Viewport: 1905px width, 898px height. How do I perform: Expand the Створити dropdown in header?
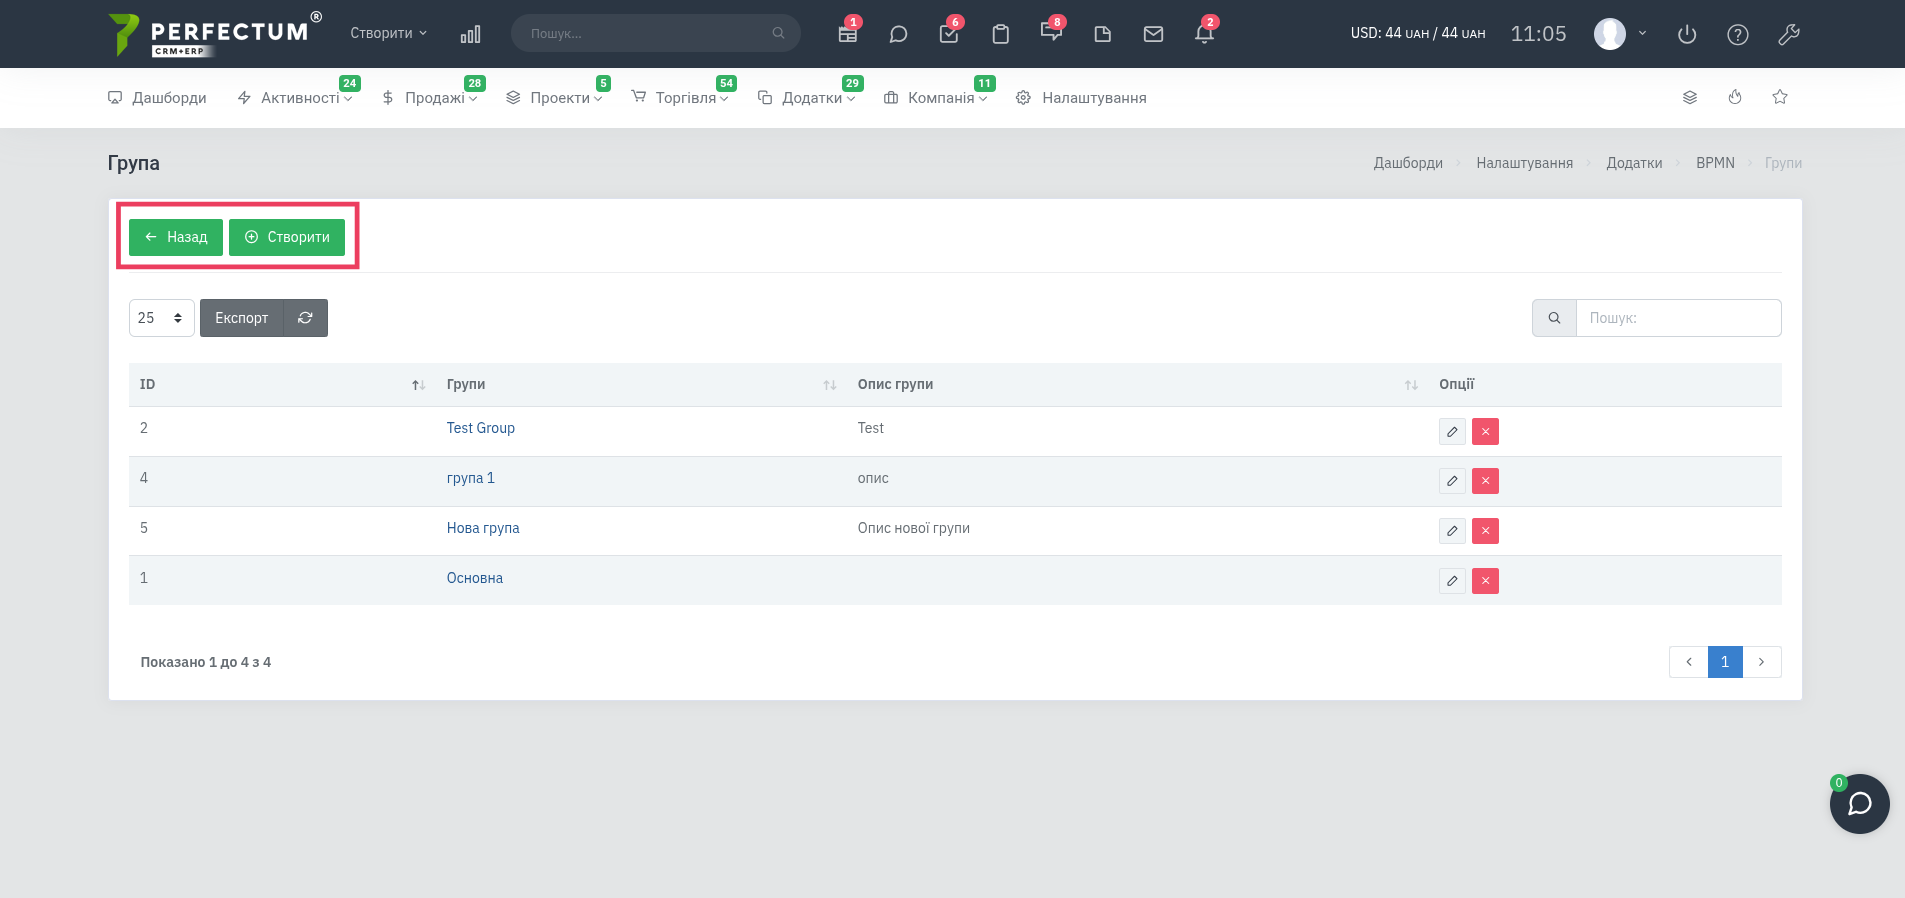coord(388,33)
